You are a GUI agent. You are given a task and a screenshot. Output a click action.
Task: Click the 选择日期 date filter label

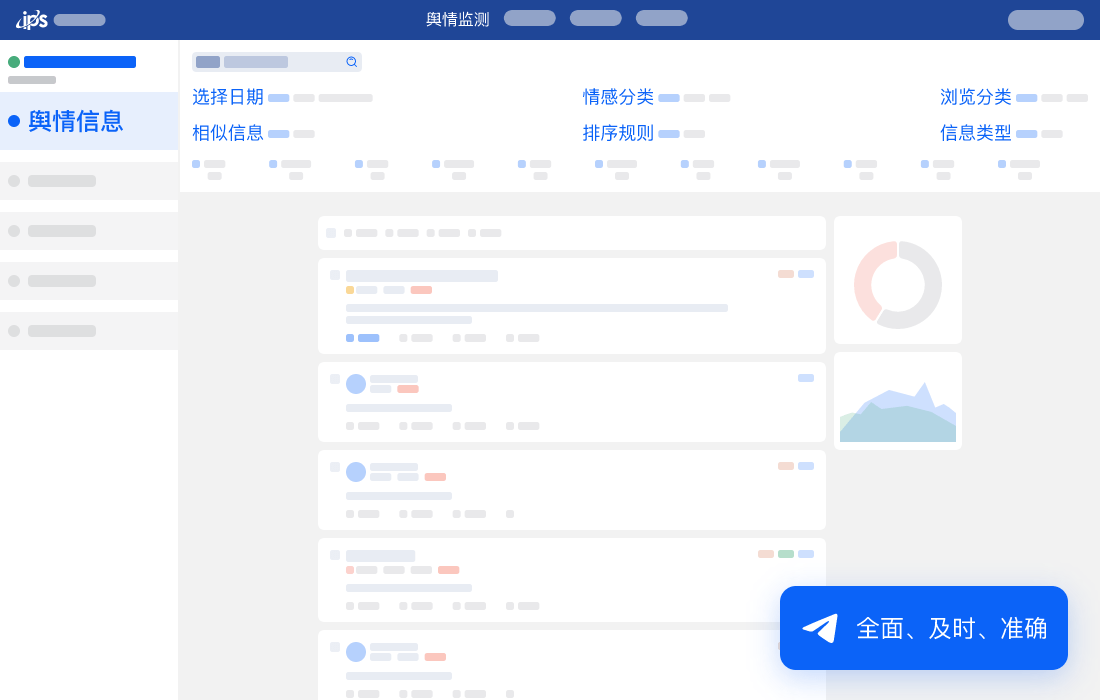(228, 97)
